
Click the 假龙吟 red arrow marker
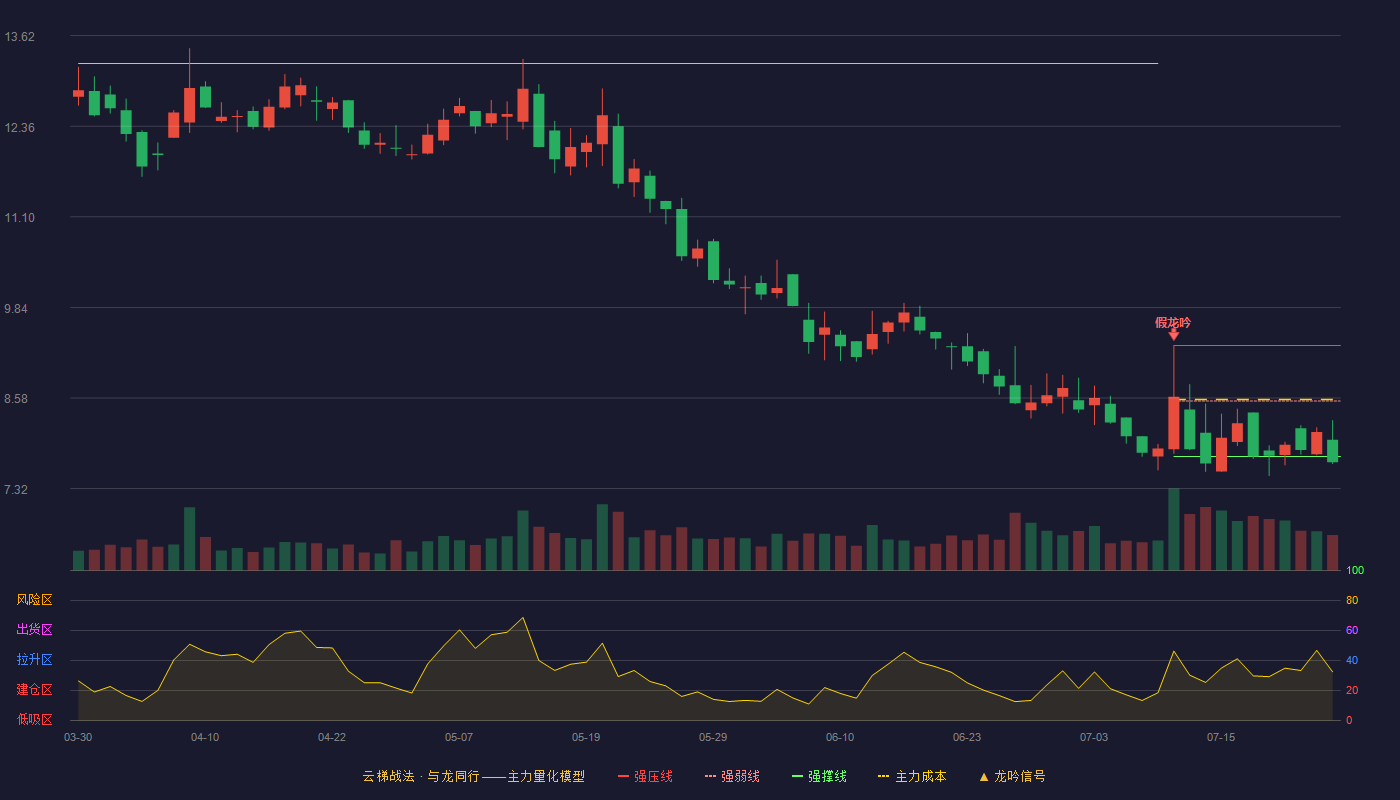click(1173, 335)
